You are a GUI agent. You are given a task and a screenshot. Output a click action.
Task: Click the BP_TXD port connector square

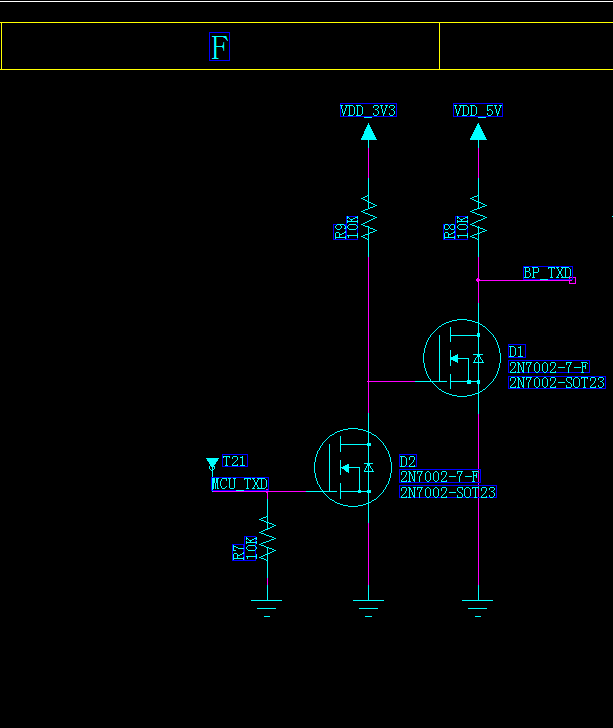[x=573, y=280]
